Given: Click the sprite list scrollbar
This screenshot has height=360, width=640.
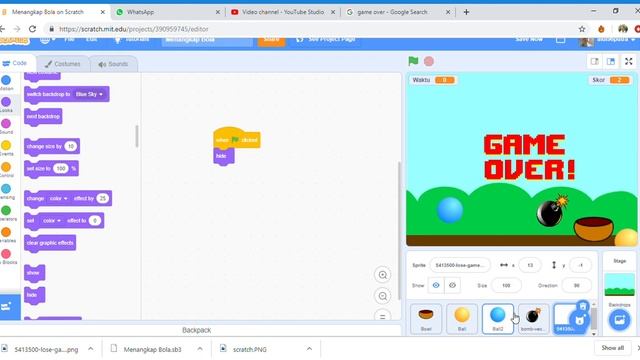Looking at the screenshot, I should click(x=594, y=318).
